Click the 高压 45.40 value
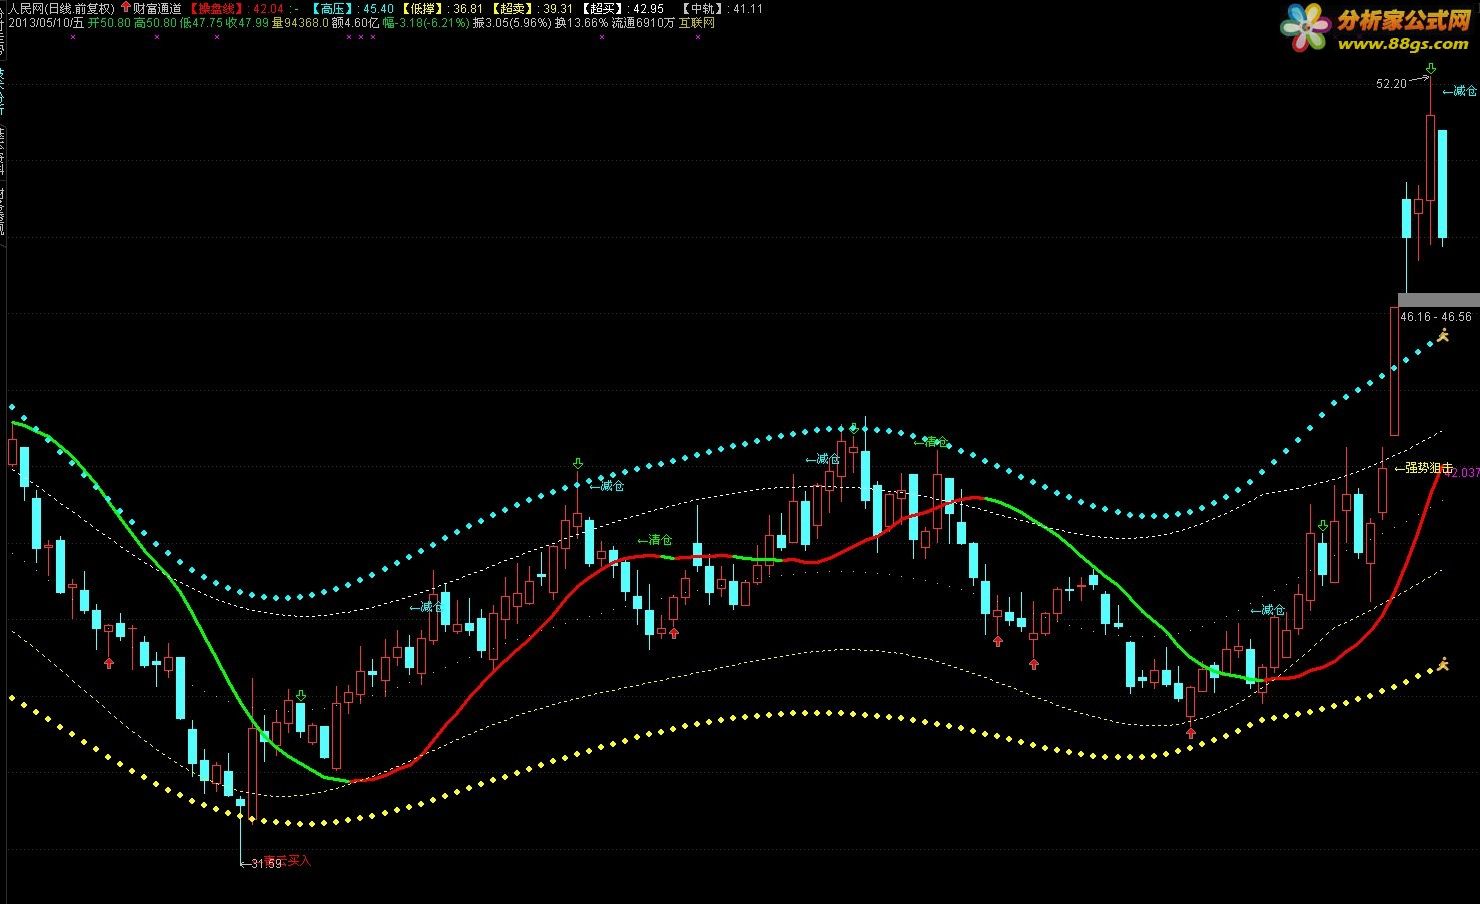Screen dimensions: 1480x904 [x=378, y=8]
